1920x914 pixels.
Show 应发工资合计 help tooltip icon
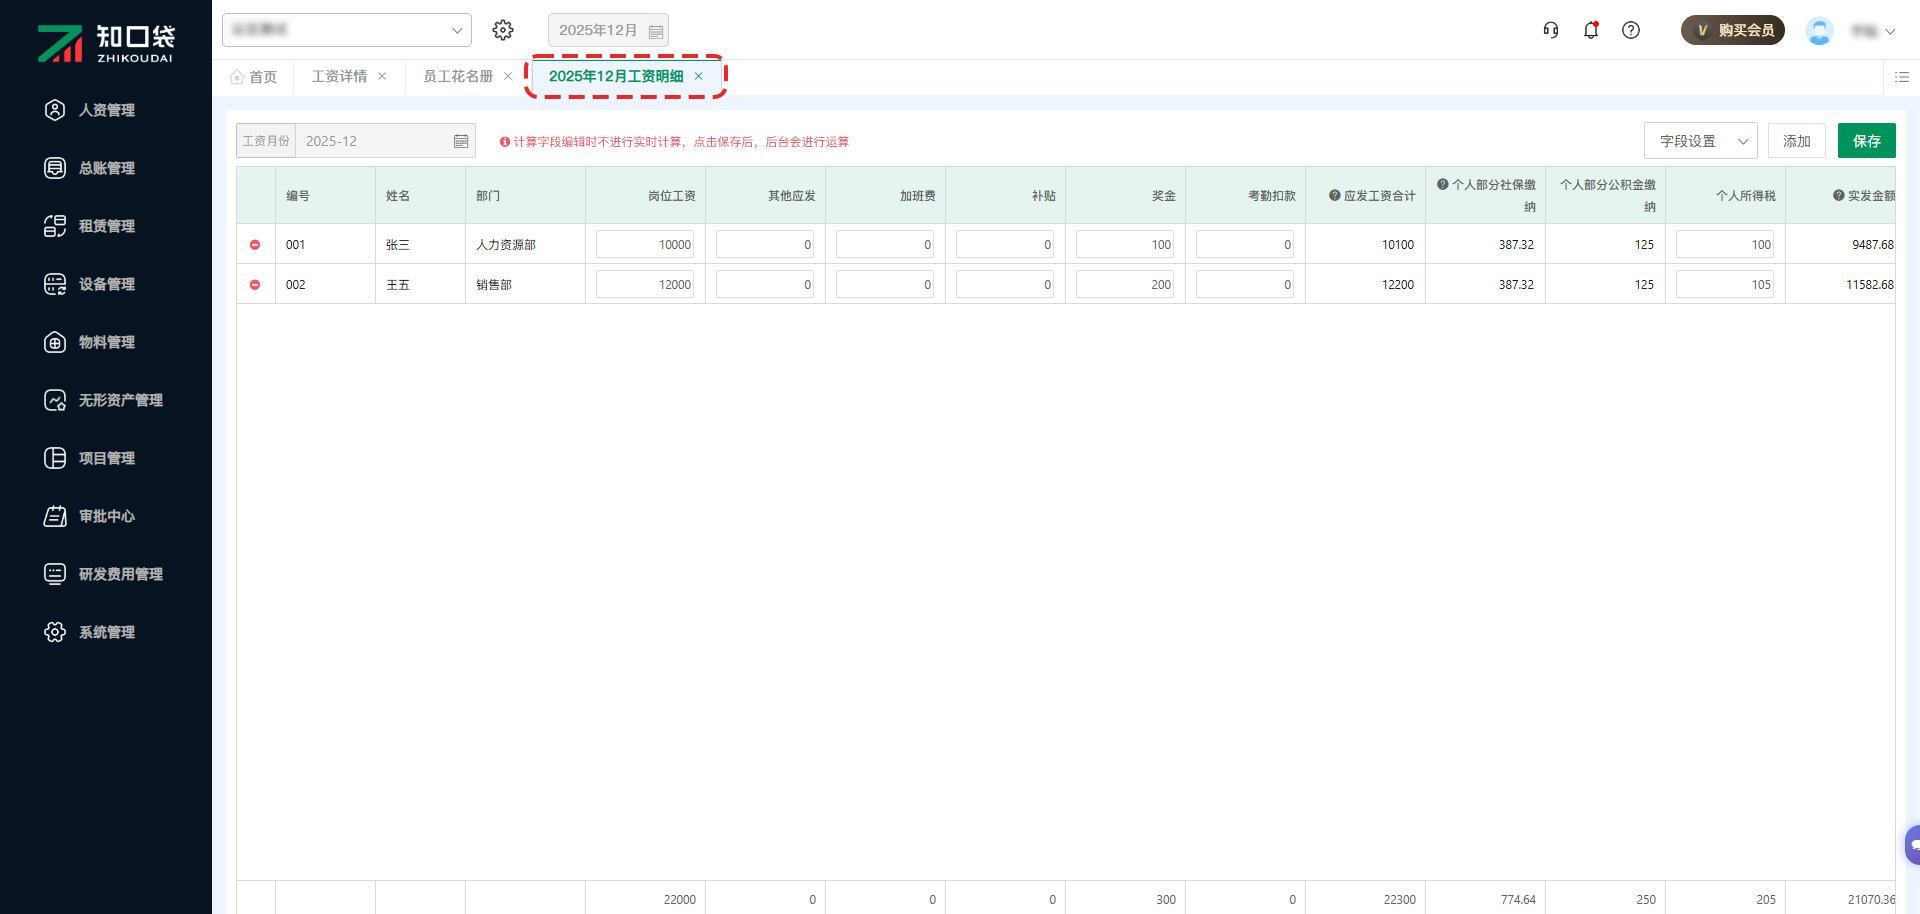pos(1334,195)
